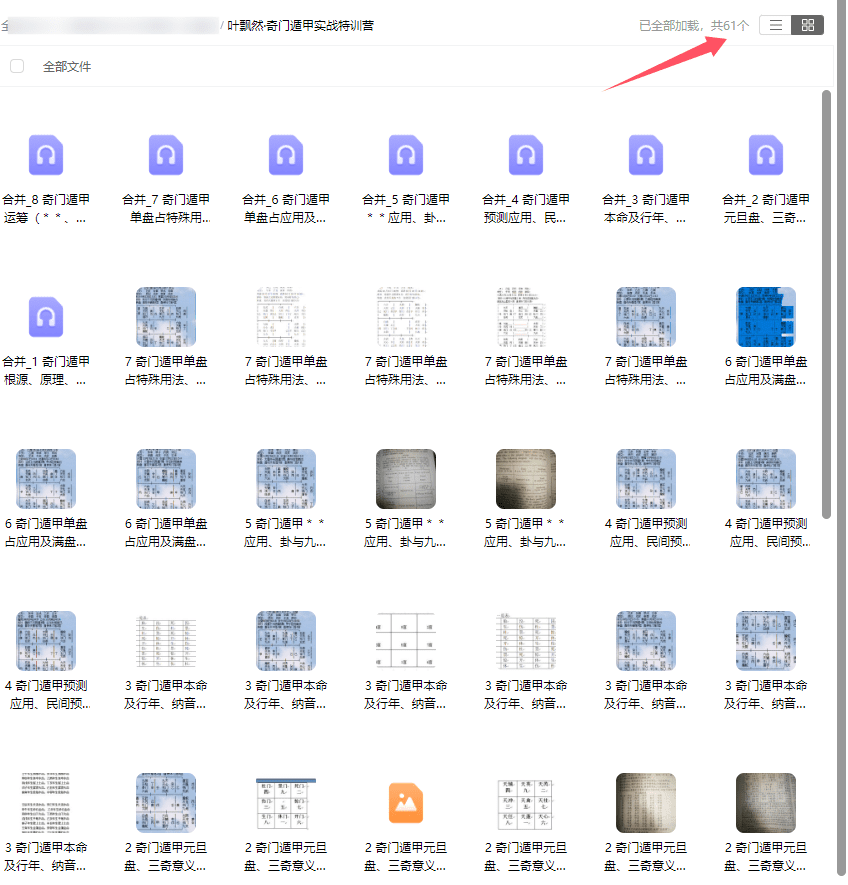Screen dimensions: 848x885
Task: Open the text-page 3 奇门遁甲本命 thumbnail
Action: pyautogui.click(x=46, y=802)
